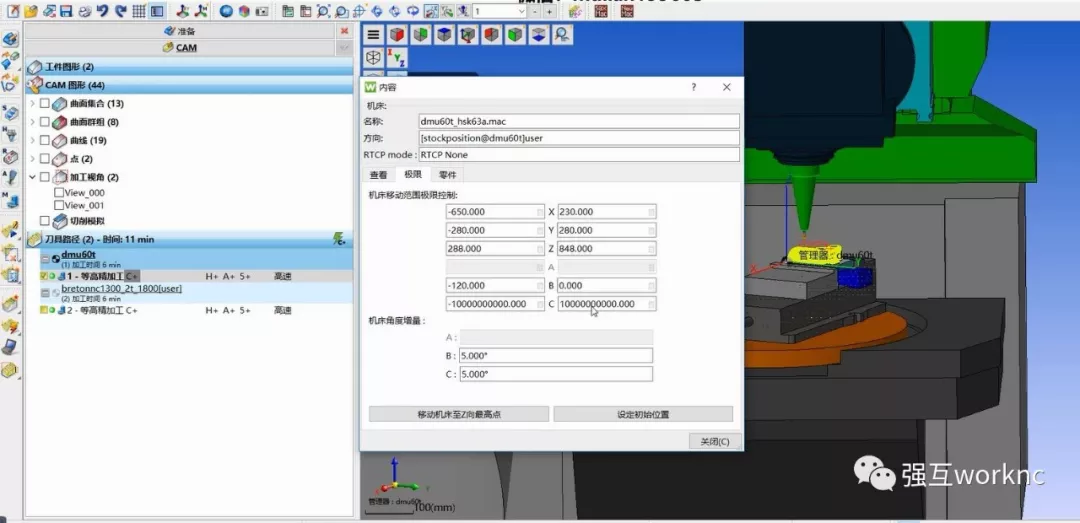
Task: Click the redo arrow in the toolbar
Action: tap(121, 11)
